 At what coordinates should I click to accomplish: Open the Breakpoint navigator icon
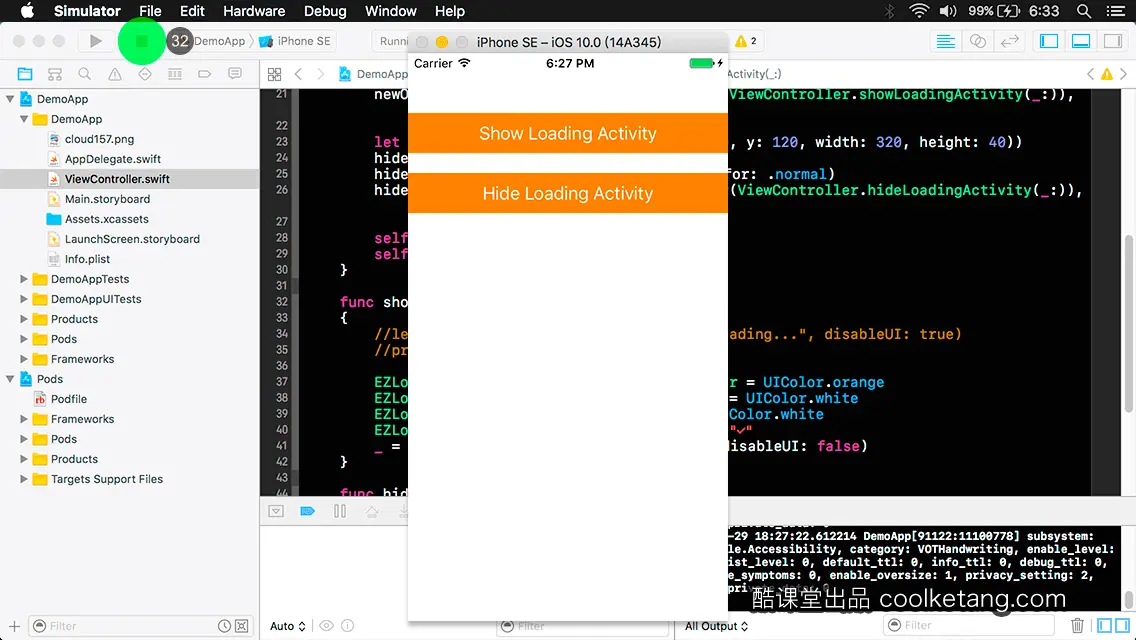[x=204, y=74]
